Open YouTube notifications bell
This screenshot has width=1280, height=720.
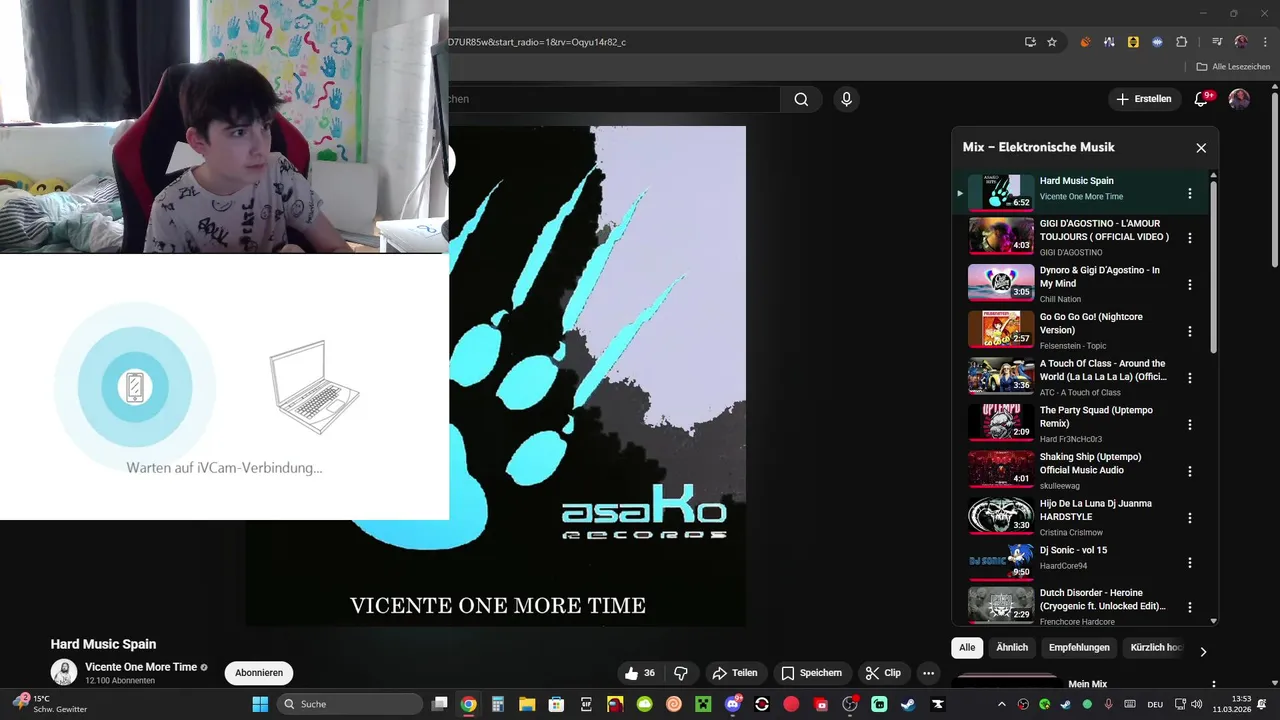click(x=1203, y=99)
